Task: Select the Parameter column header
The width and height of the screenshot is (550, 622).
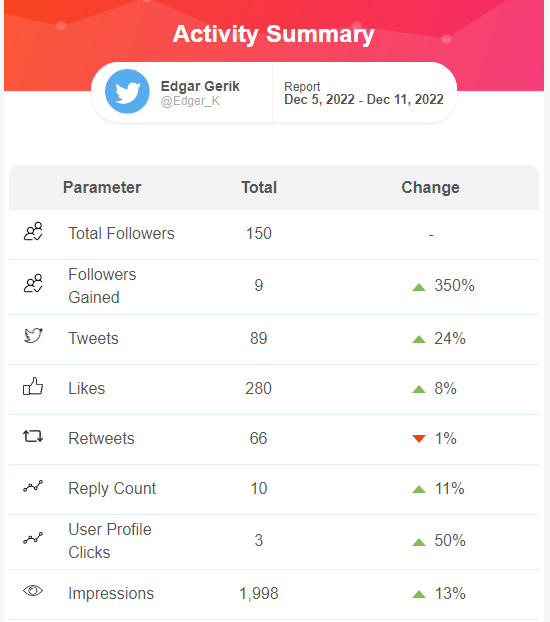Action: (x=102, y=187)
